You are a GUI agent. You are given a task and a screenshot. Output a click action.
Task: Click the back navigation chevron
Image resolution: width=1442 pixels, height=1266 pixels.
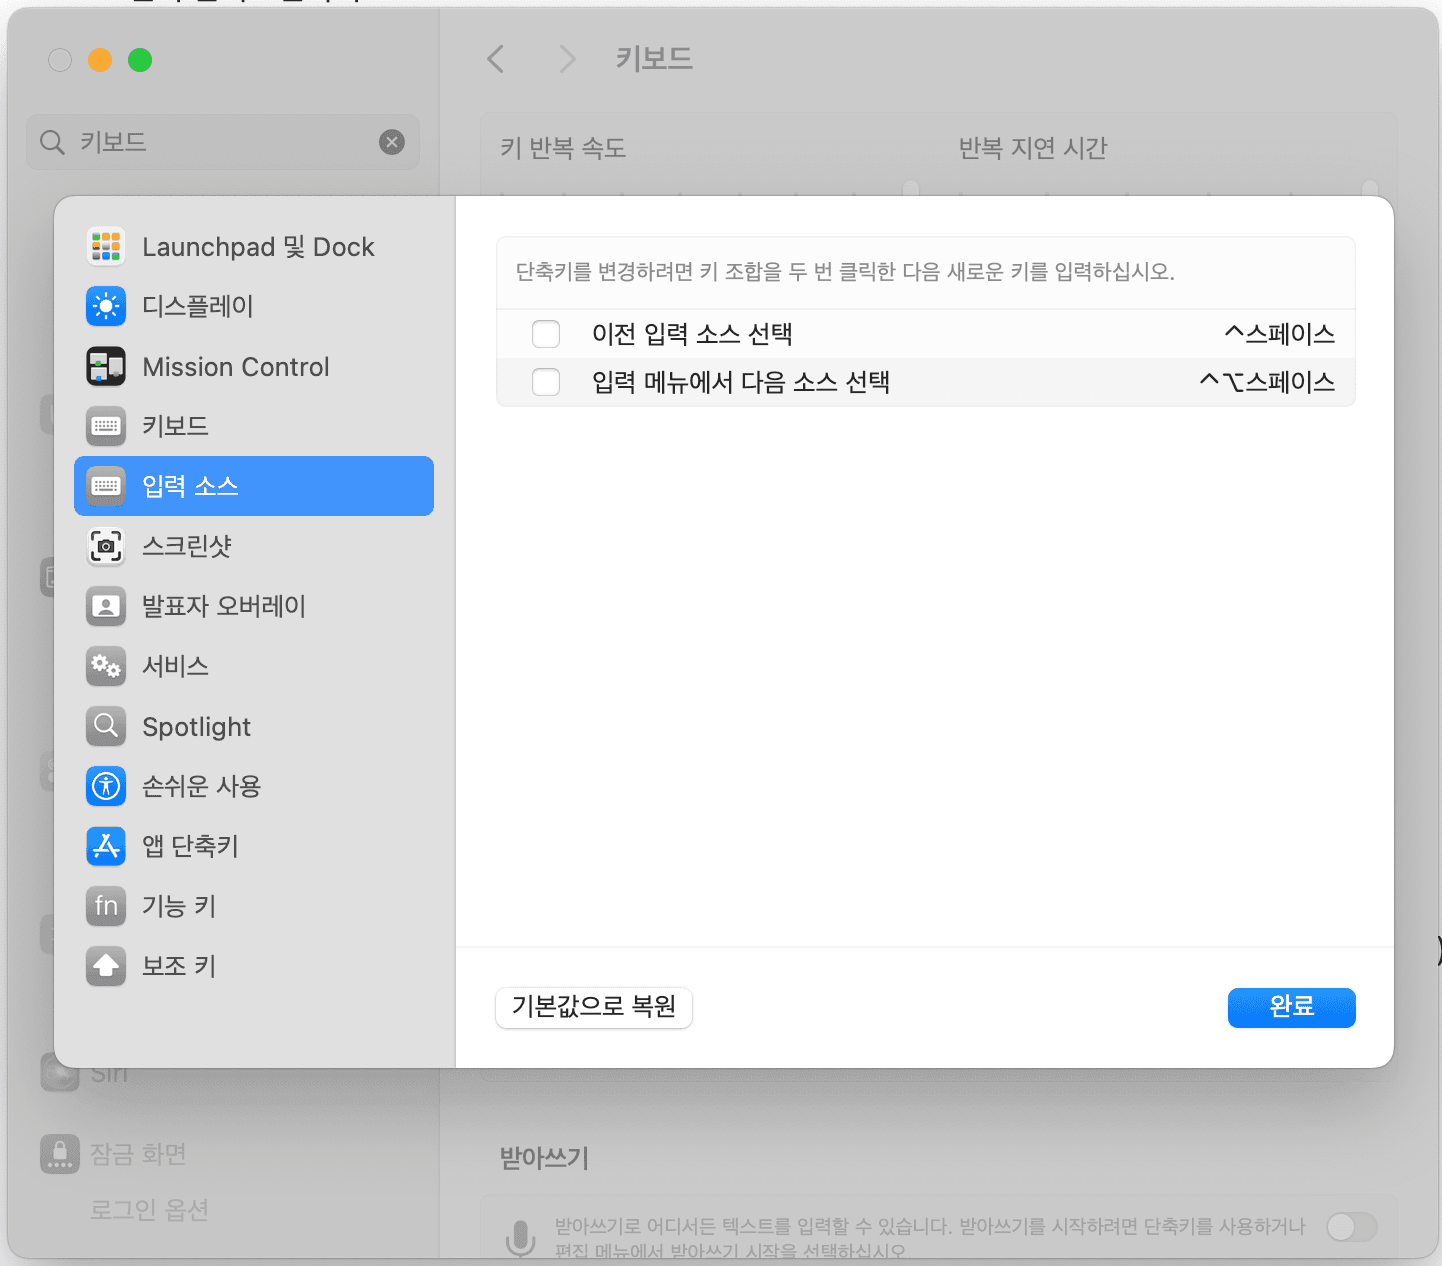tap(496, 59)
